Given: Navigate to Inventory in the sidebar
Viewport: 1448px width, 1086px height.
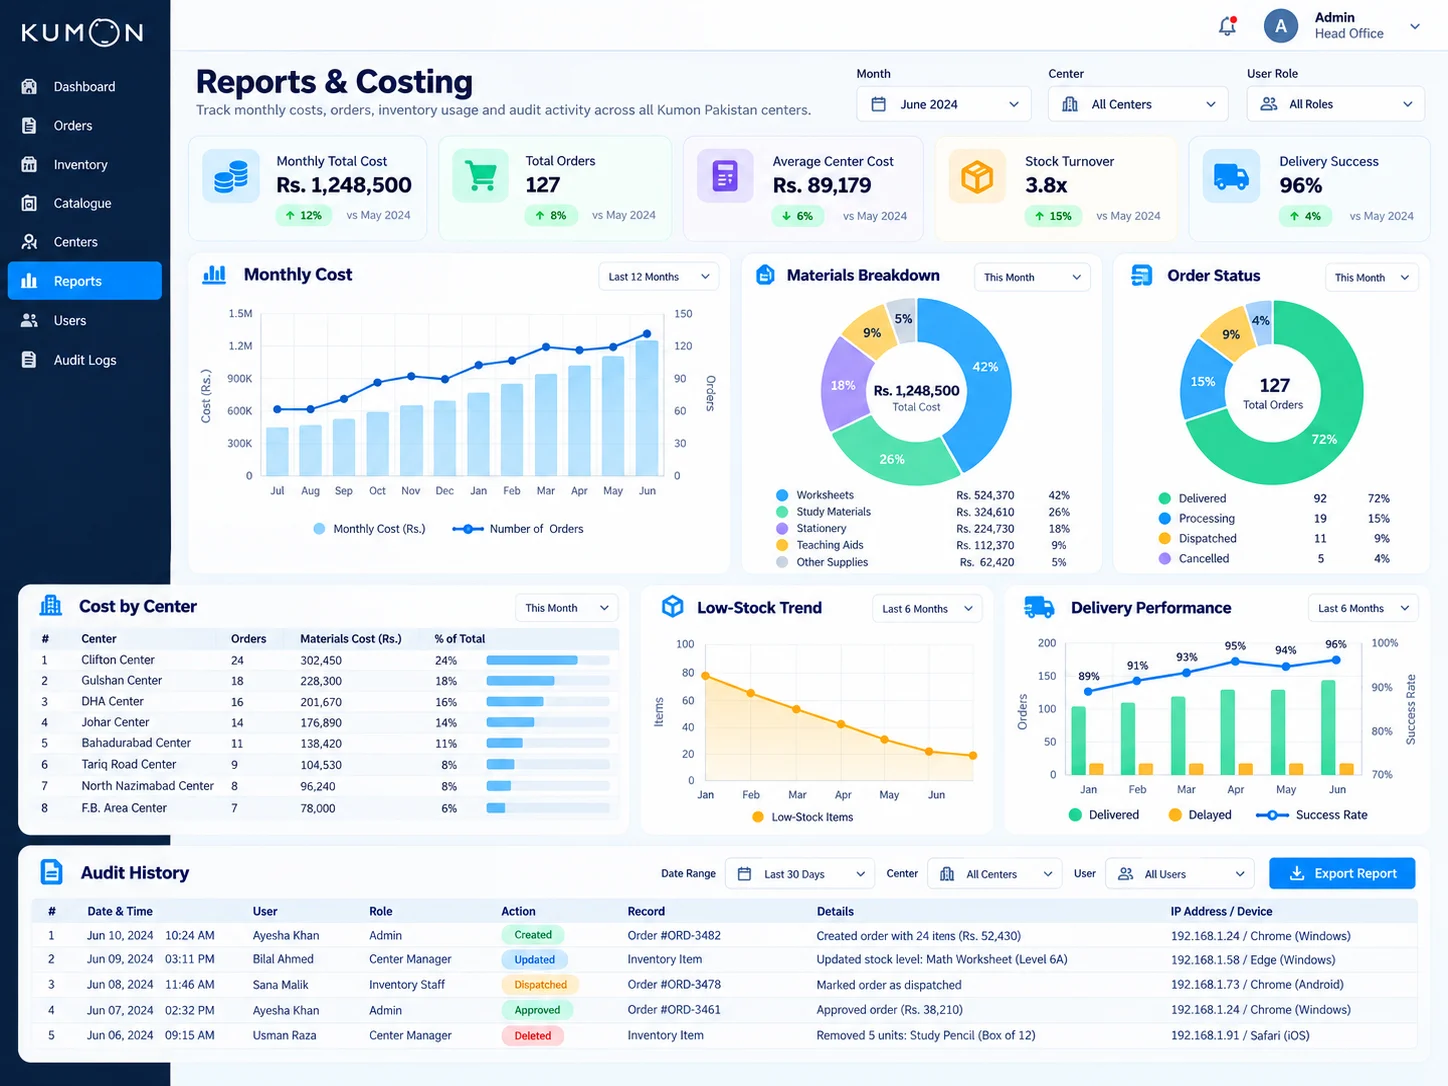Looking at the screenshot, I should click(85, 165).
